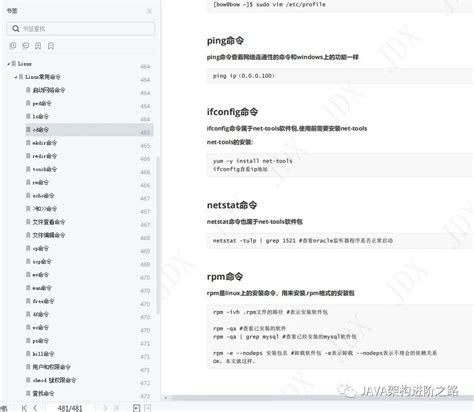Open the df命令 bookmark
The image size is (474, 412).
(x=40, y=314)
